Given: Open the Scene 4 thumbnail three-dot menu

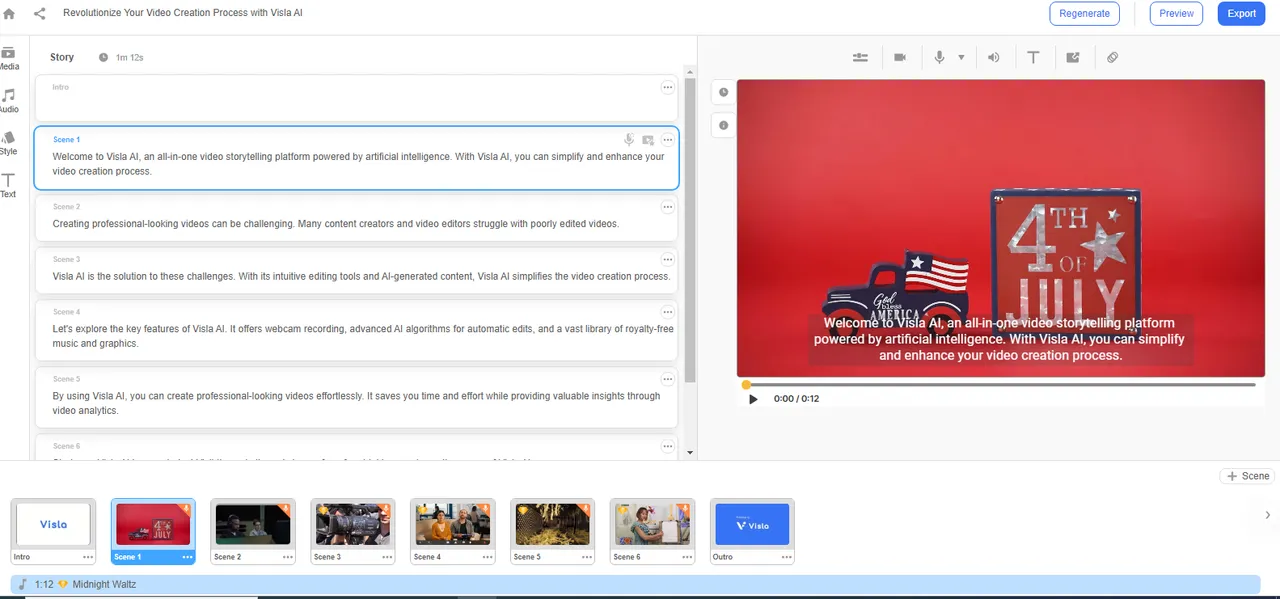Looking at the screenshot, I should [488, 557].
